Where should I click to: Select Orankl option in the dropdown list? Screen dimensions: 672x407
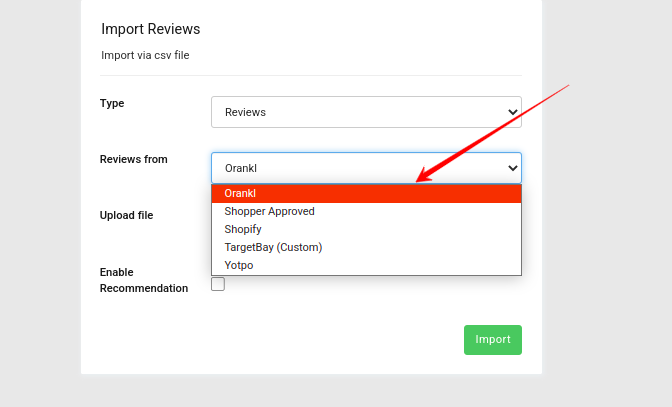coord(366,194)
